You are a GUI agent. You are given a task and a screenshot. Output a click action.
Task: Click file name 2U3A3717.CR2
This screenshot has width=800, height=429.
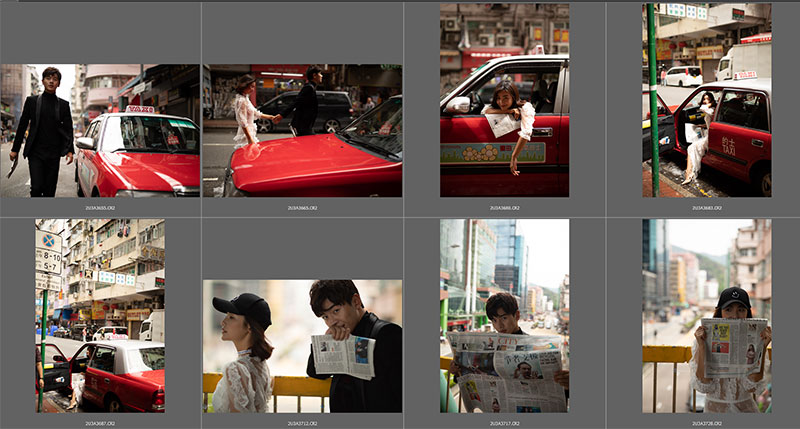[505, 423]
